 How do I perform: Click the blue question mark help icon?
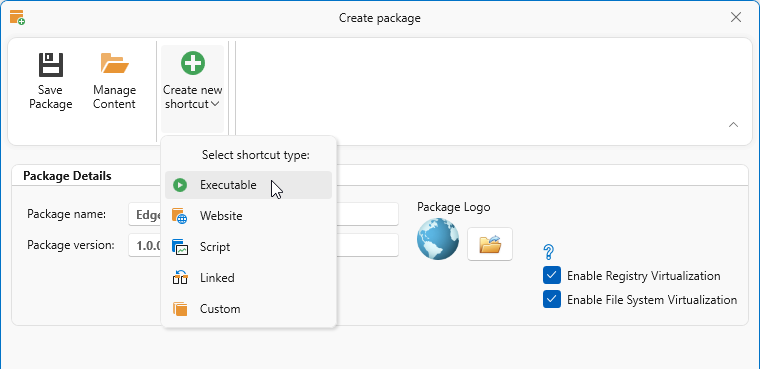click(x=549, y=252)
